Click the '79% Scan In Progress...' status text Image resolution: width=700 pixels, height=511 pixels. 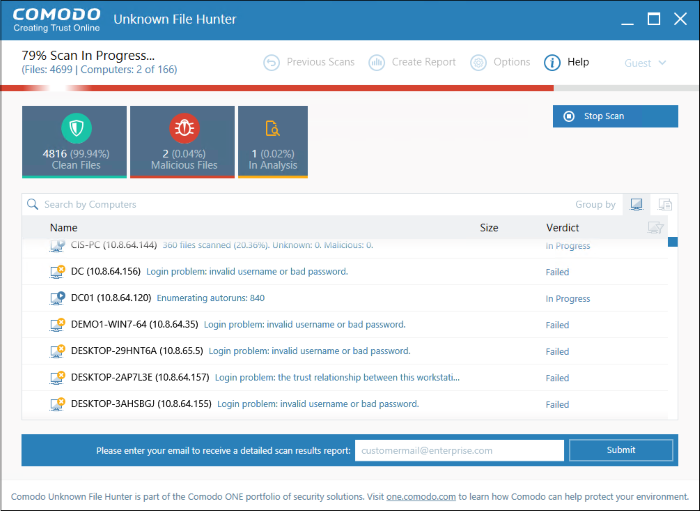coord(88,55)
